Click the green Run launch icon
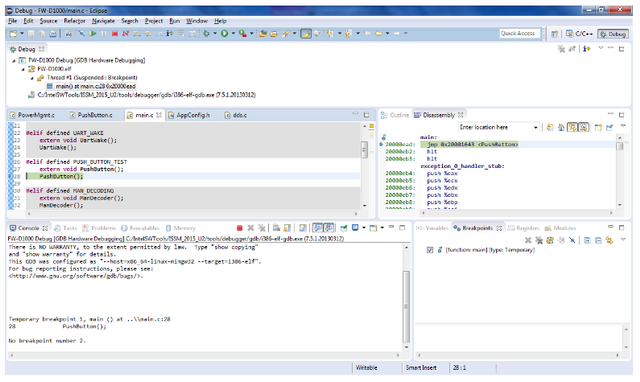The image size is (640, 382). pos(224,33)
